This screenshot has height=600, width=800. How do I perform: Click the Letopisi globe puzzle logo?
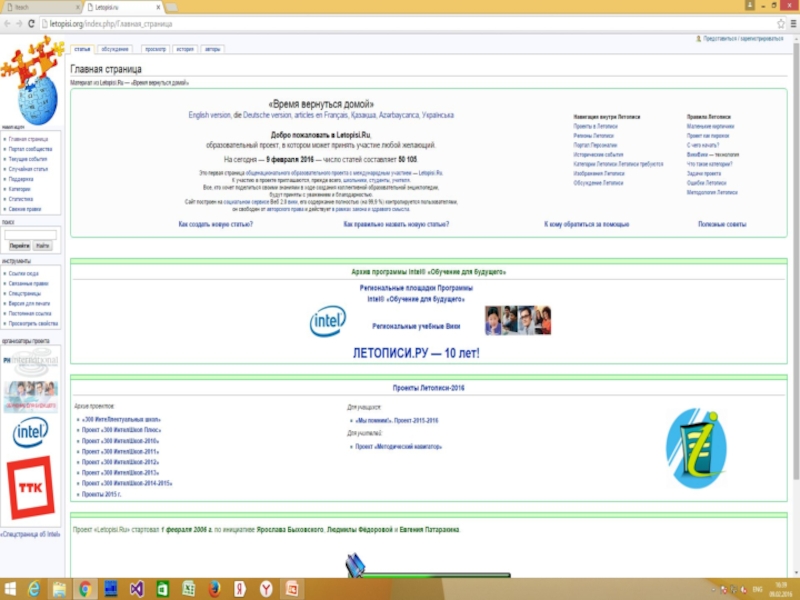(x=33, y=80)
